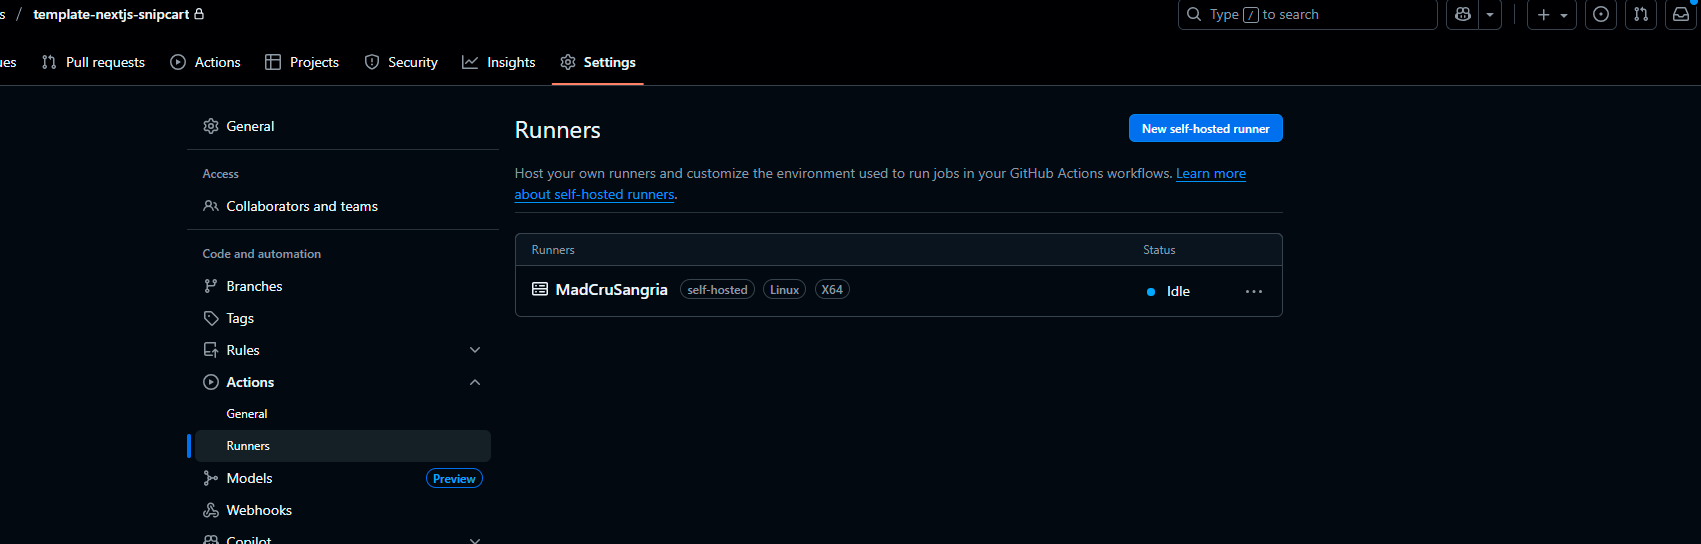
Task: Open the notifications inbox icon
Action: [x=1681, y=14]
